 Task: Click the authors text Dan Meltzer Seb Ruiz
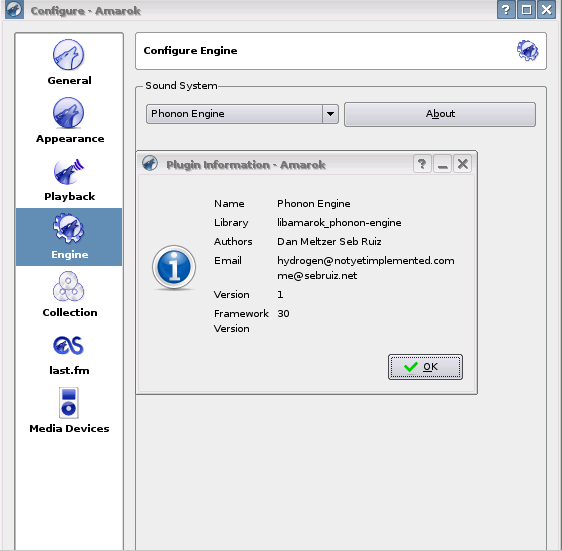329,242
